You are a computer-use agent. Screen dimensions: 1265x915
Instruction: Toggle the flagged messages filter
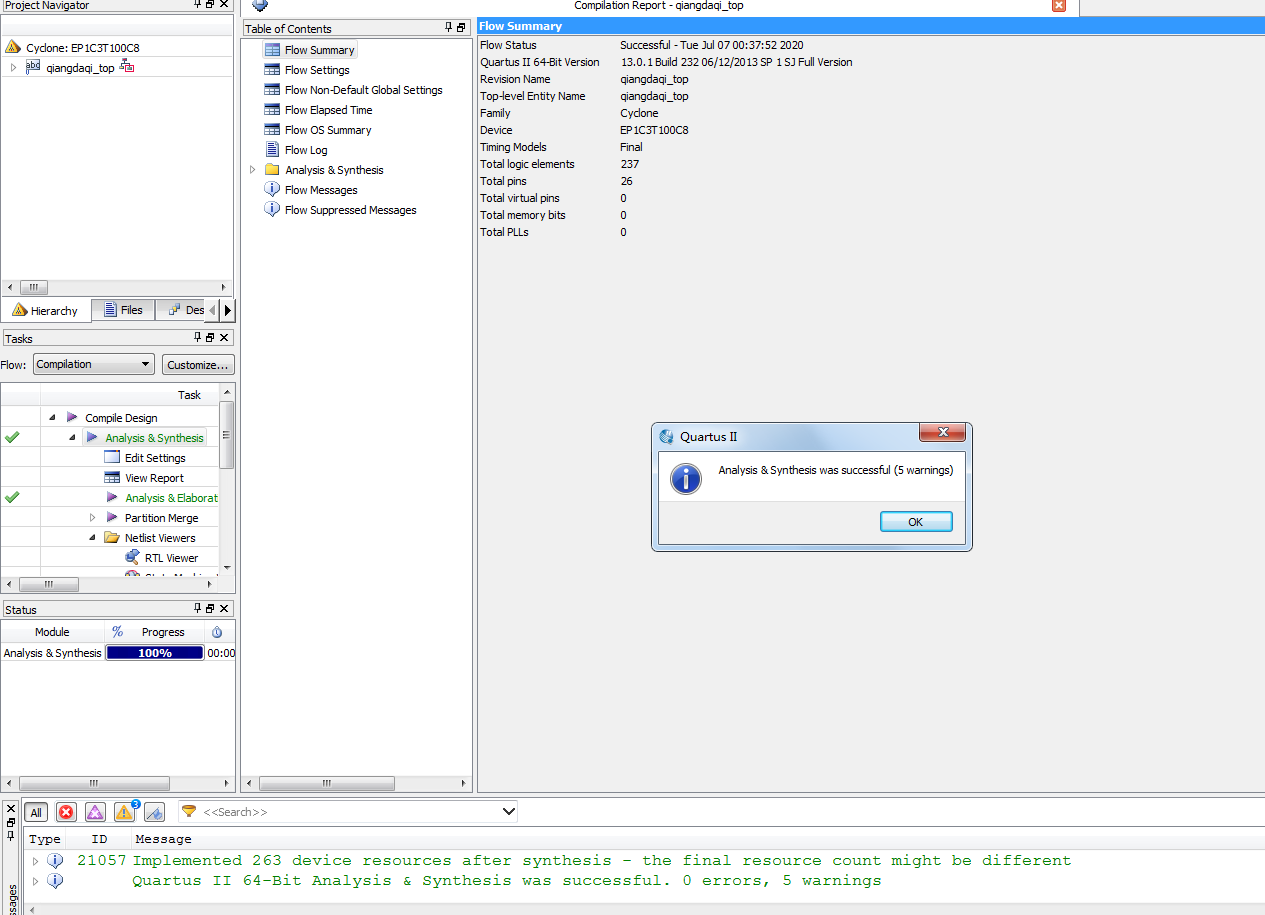[154, 812]
